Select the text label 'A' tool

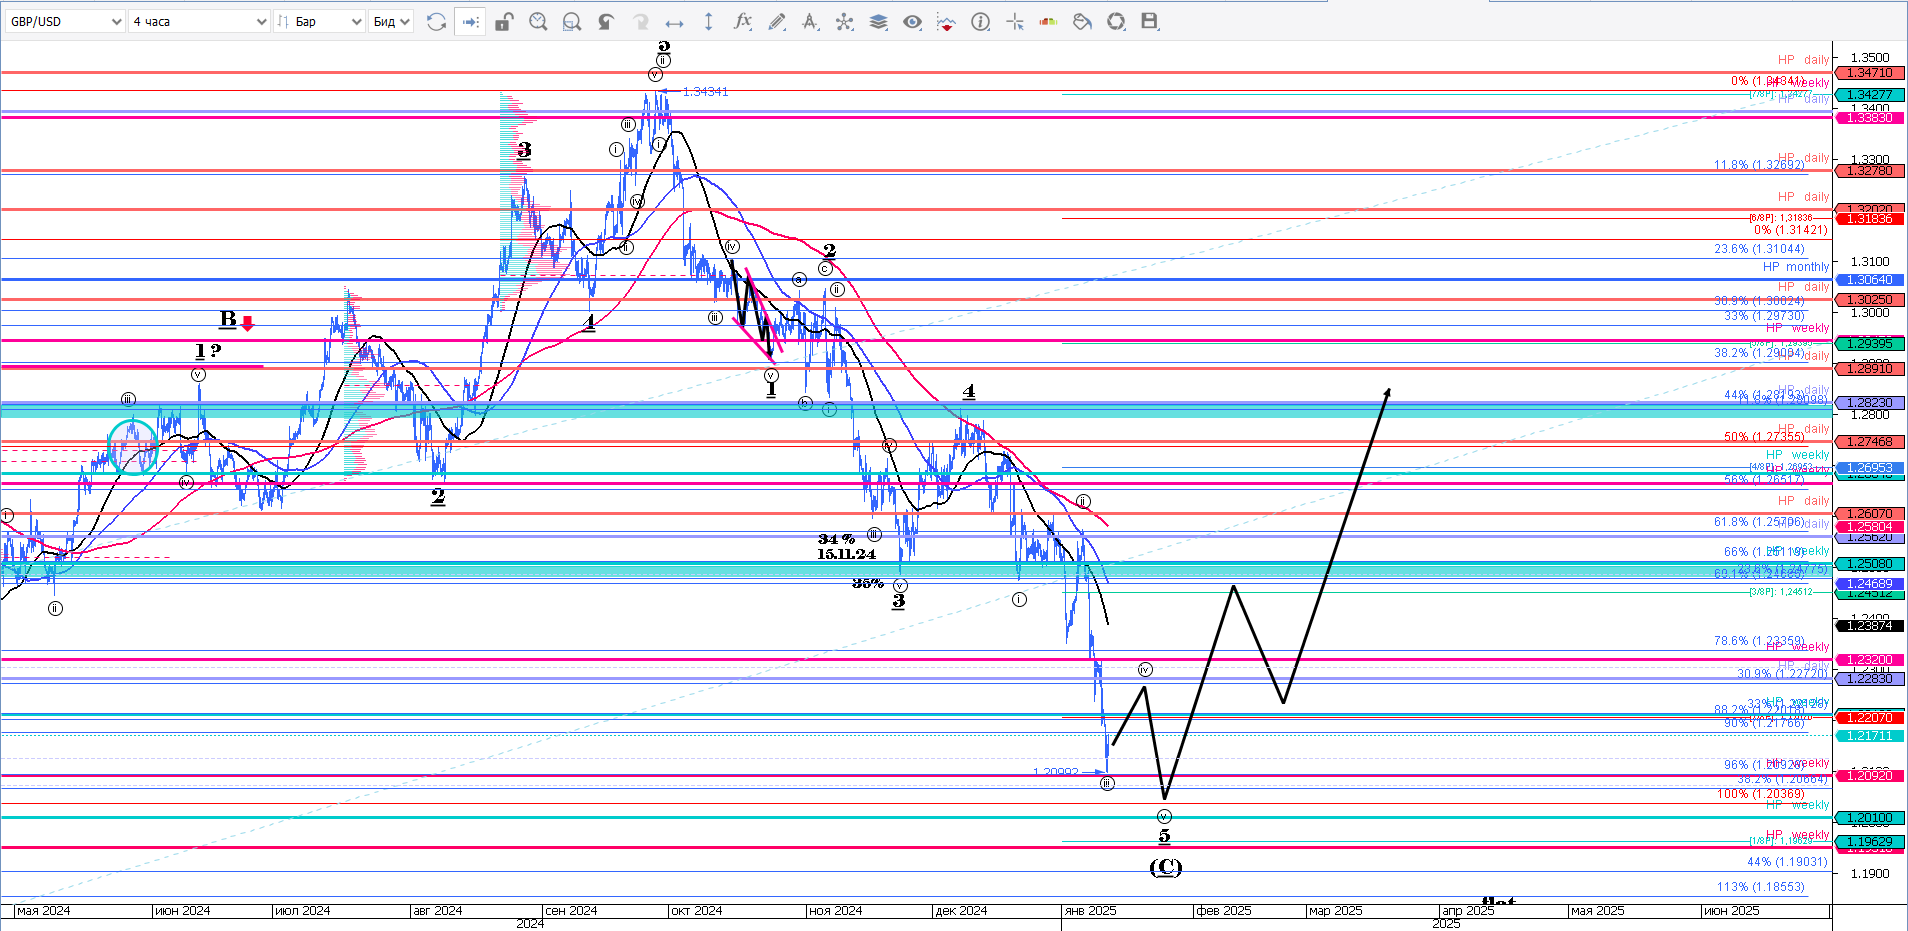(810, 21)
